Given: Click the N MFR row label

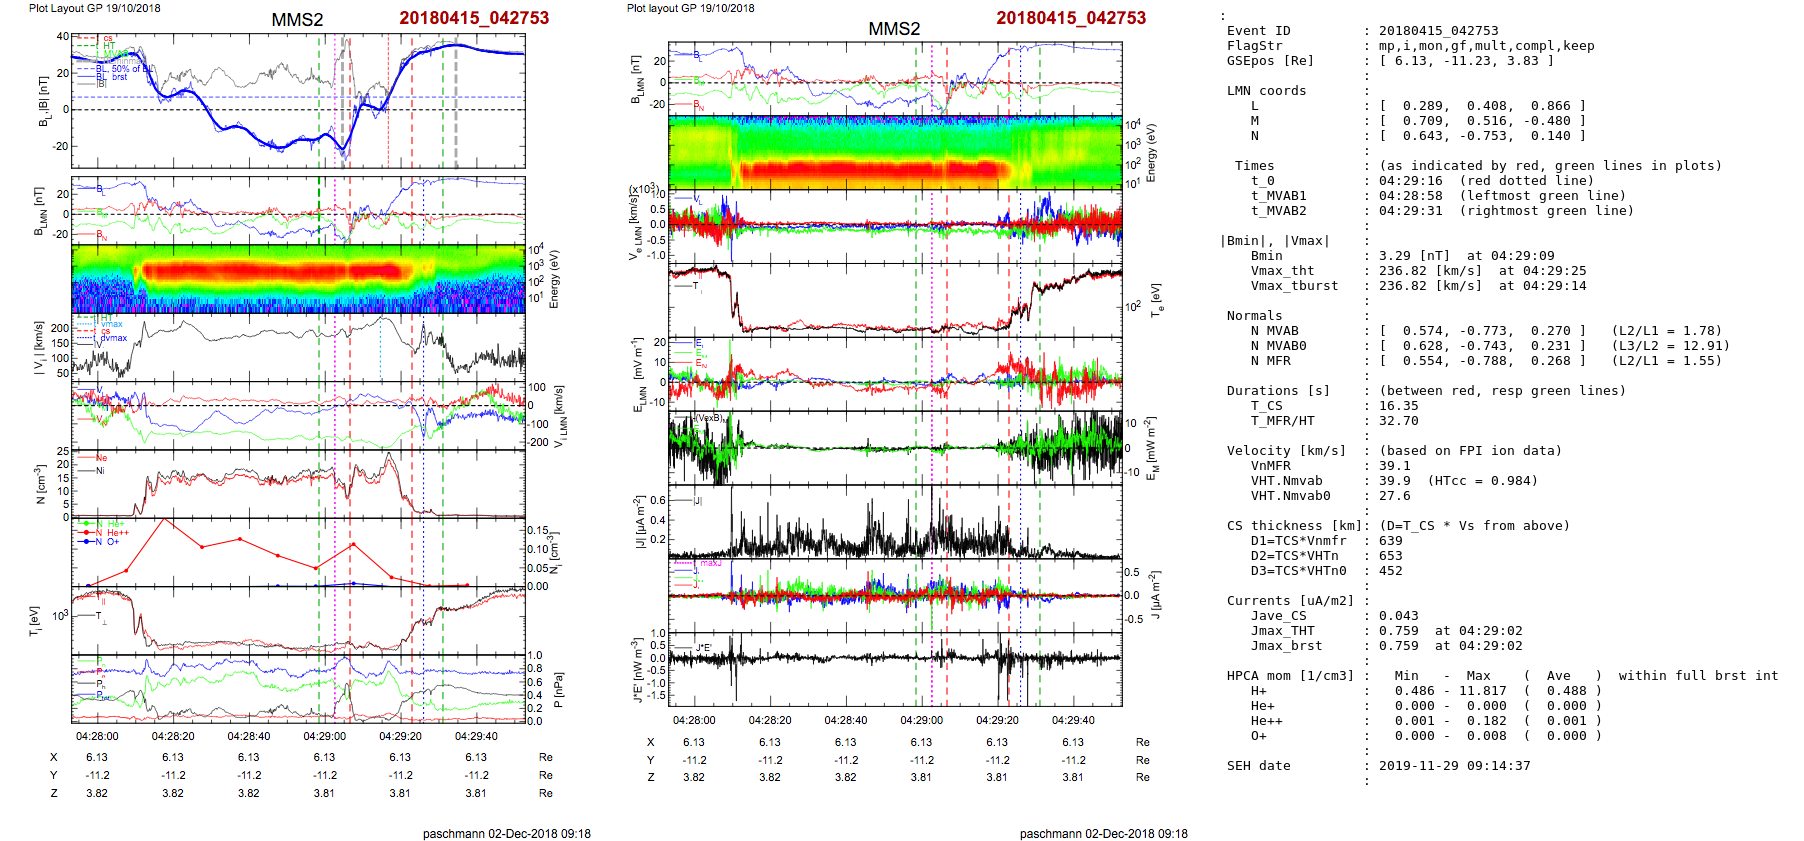Looking at the screenshot, I should 1270,361.
